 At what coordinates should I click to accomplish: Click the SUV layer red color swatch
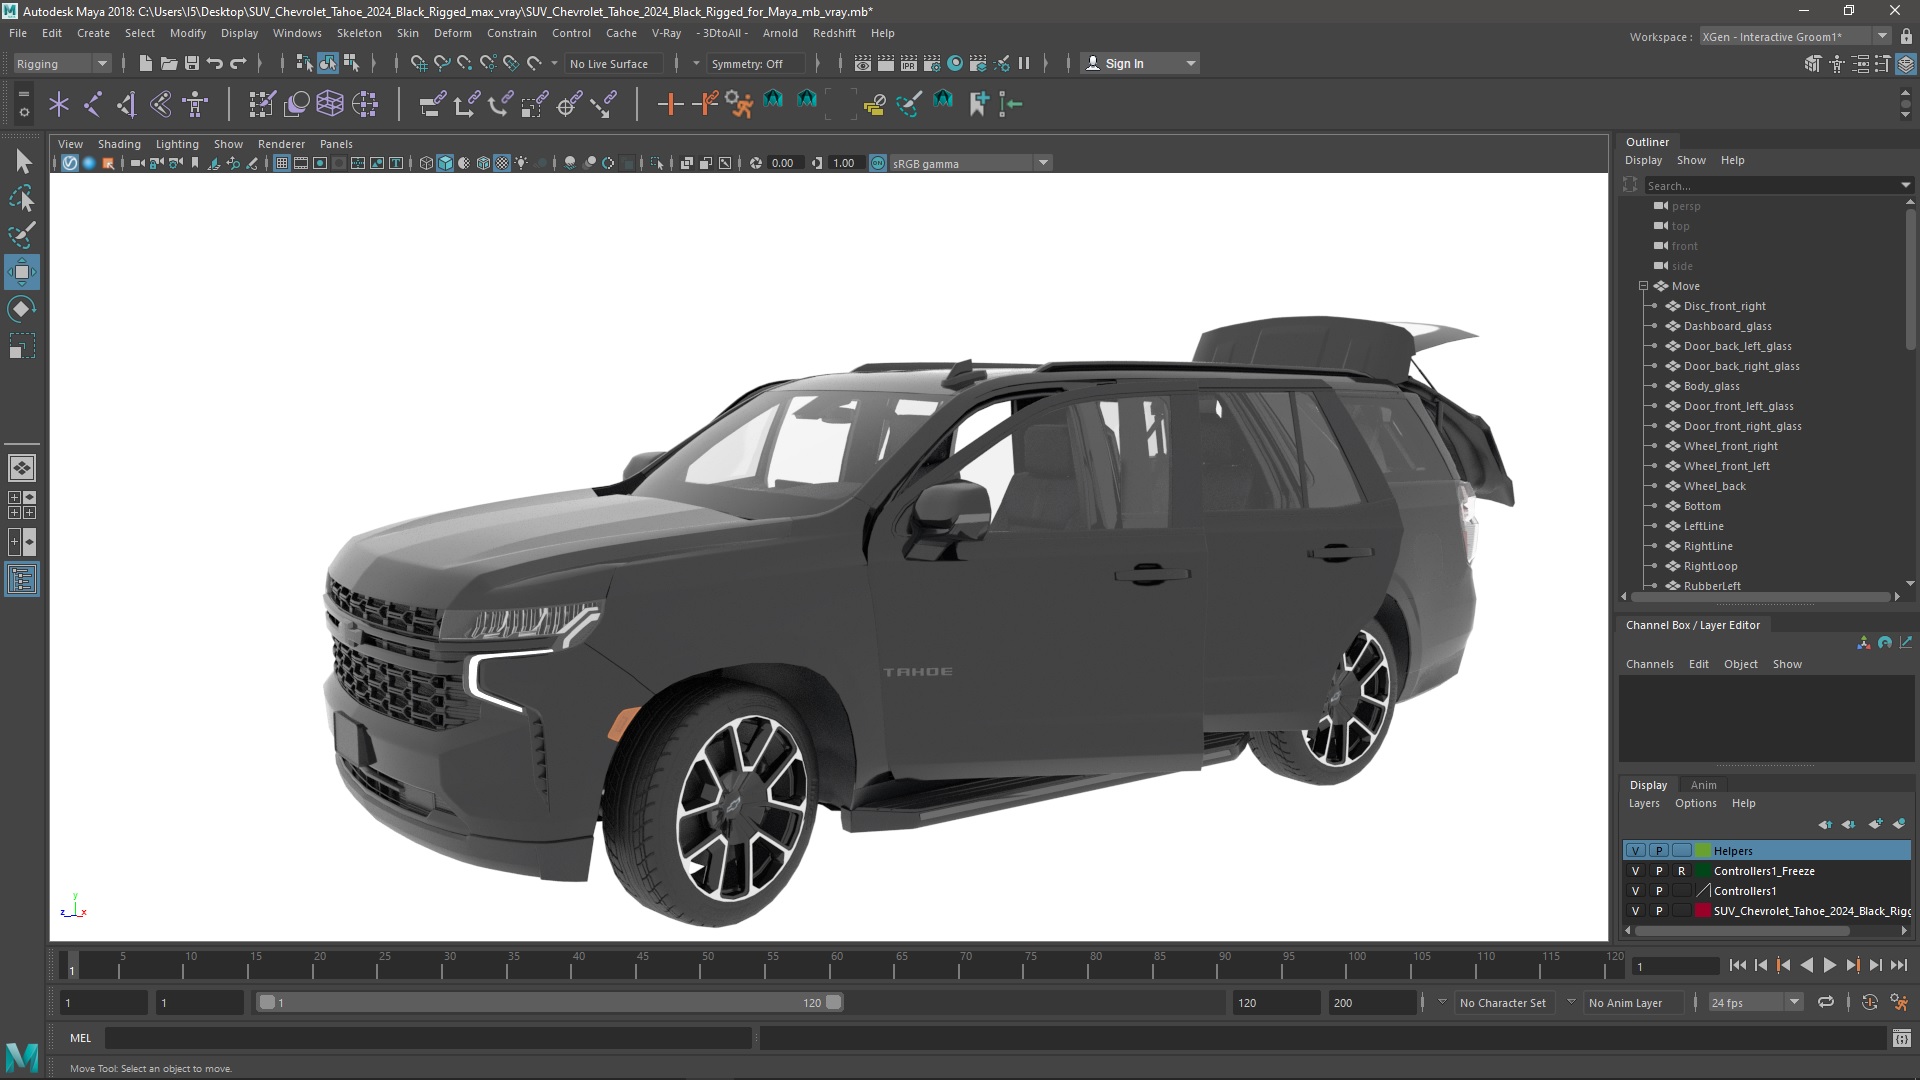(x=1703, y=911)
